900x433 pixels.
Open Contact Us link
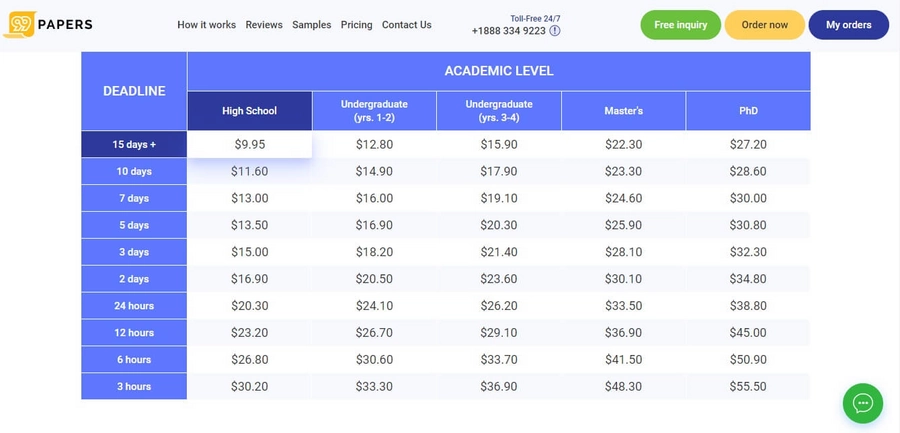pos(406,25)
